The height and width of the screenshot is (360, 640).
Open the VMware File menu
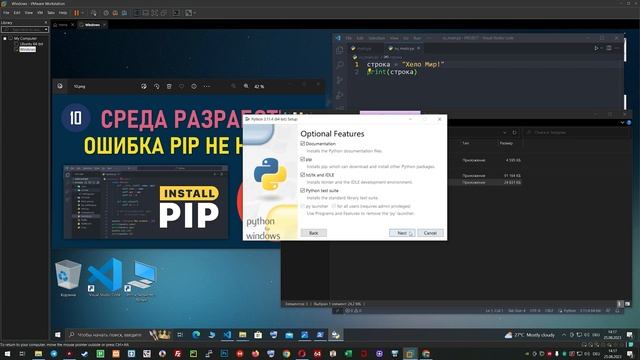6,13
